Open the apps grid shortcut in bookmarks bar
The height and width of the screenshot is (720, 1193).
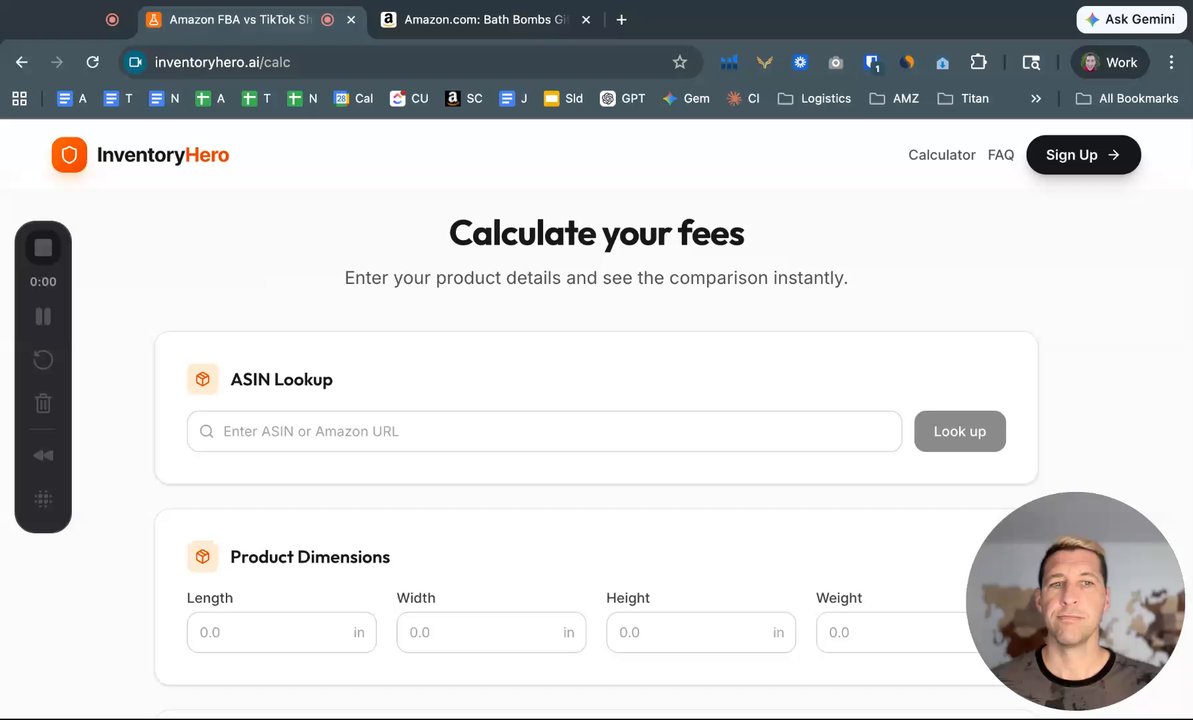coord(20,98)
